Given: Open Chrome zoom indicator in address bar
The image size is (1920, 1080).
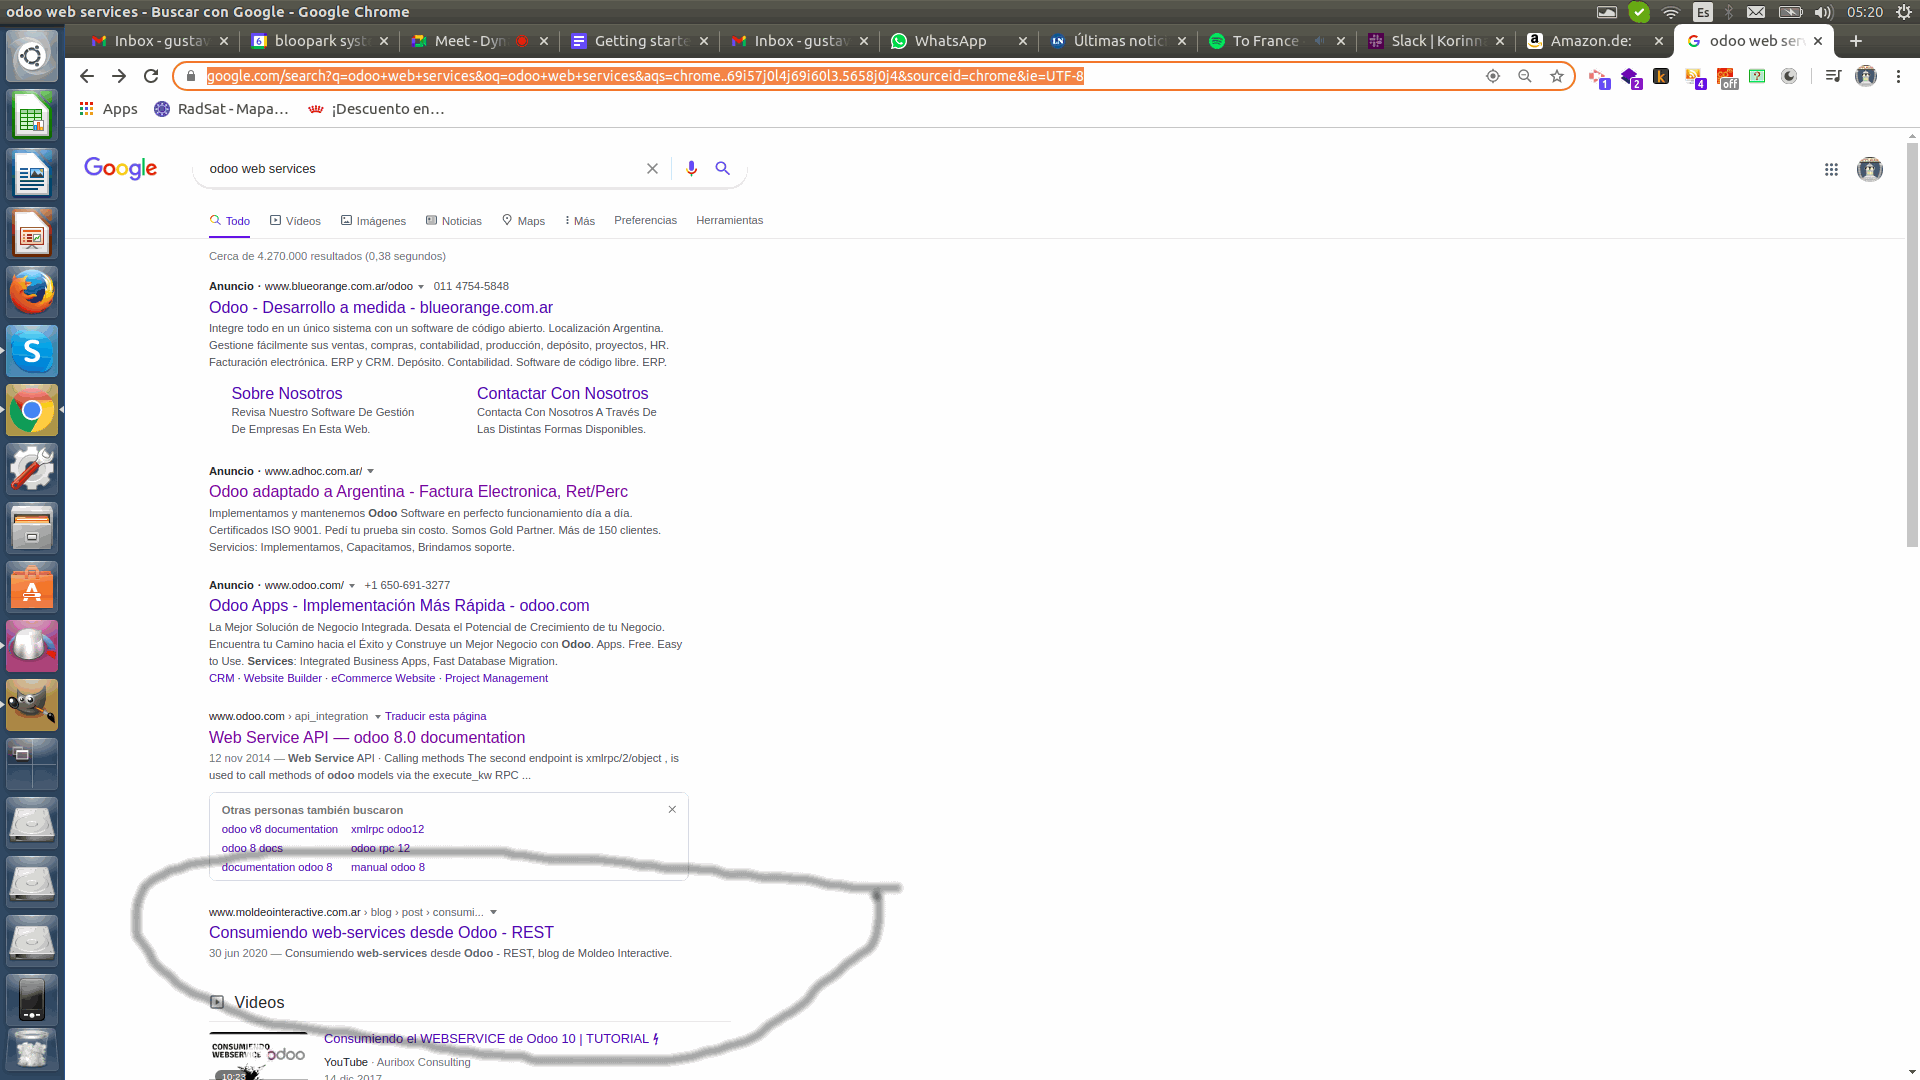Looking at the screenshot, I should 1525,76.
